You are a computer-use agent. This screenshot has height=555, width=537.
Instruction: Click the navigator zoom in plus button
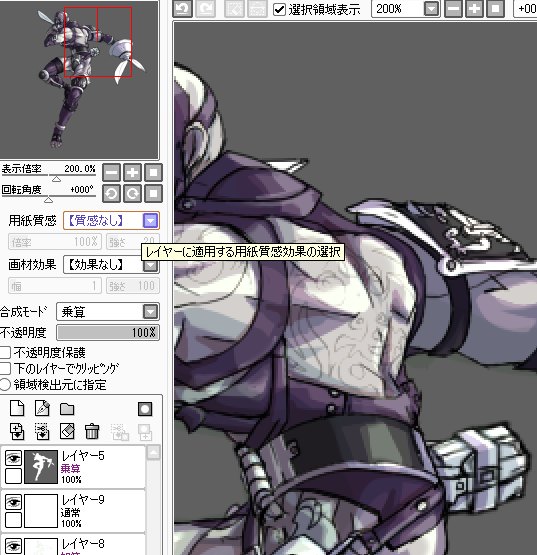tap(132, 173)
